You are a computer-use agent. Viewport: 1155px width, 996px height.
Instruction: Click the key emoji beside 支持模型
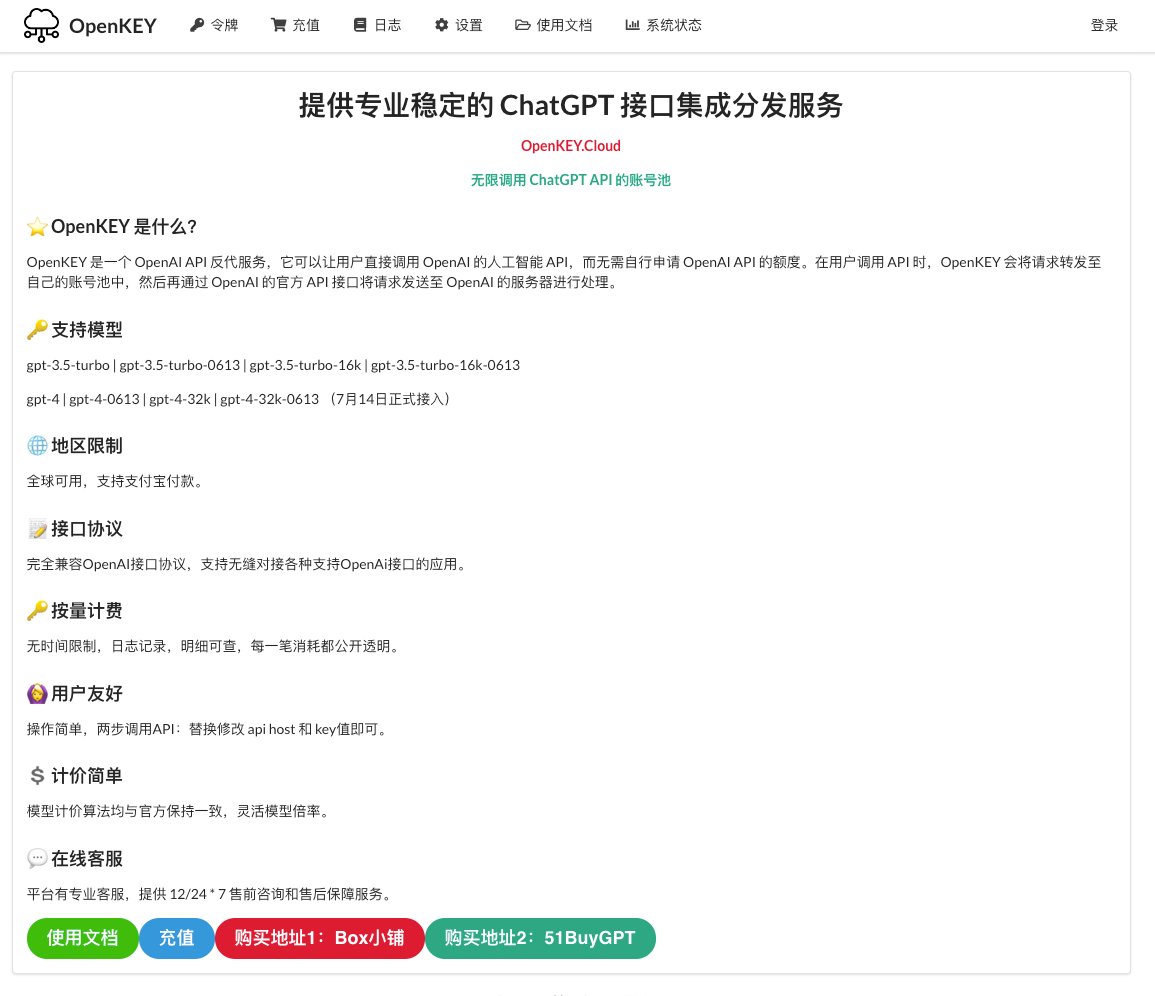(37, 330)
